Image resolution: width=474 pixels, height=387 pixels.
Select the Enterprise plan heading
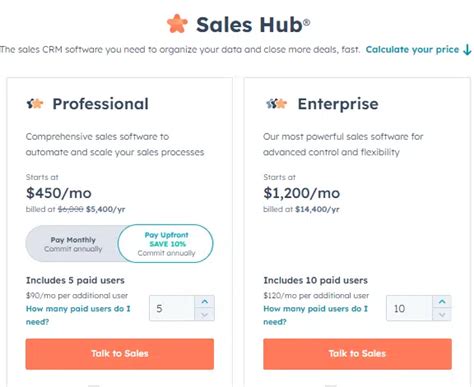point(338,104)
